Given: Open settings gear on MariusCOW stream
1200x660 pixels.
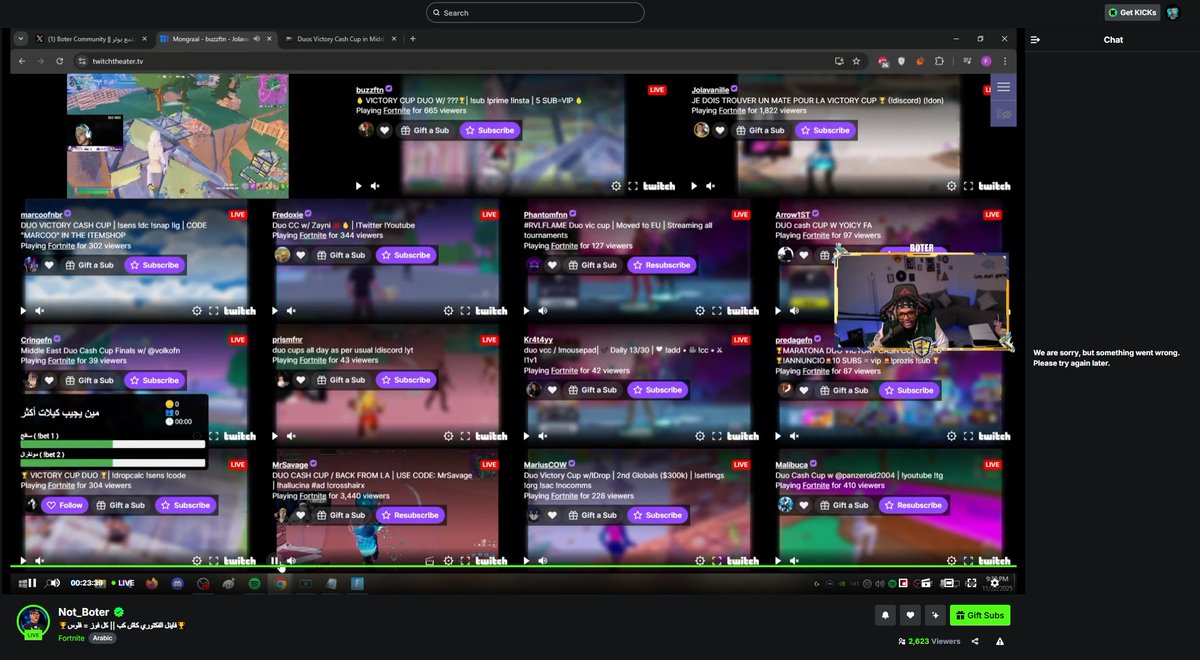Looking at the screenshot, I should pyautogui.click(x=700, y=561).
